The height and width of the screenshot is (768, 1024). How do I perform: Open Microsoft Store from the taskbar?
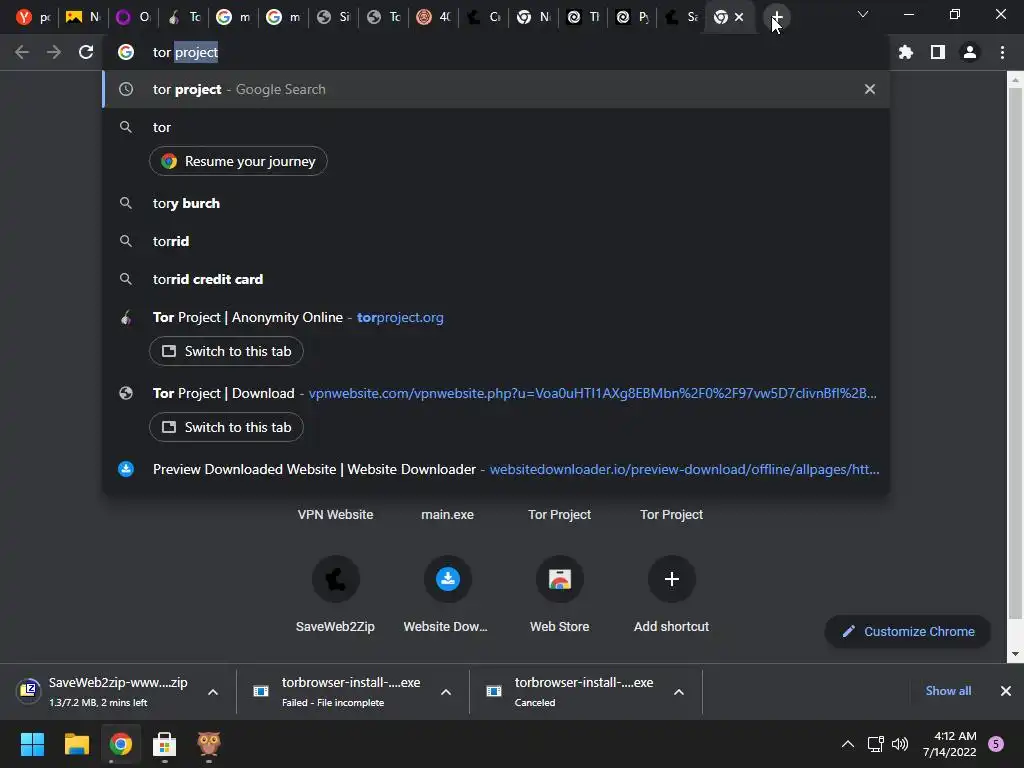click(165, 744)
